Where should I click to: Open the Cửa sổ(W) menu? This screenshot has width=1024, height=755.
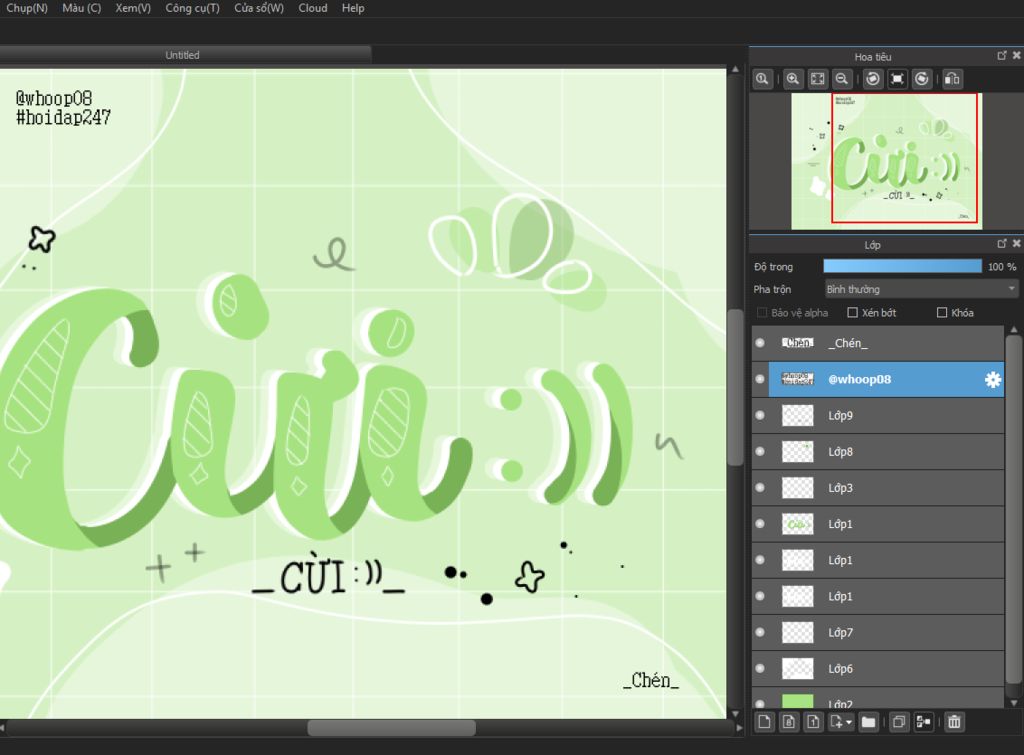(x=259, y=8)
